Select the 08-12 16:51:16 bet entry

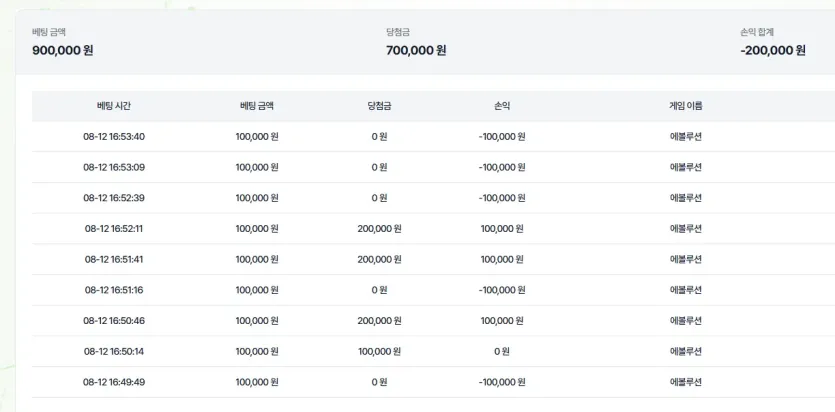pos(114,290)
